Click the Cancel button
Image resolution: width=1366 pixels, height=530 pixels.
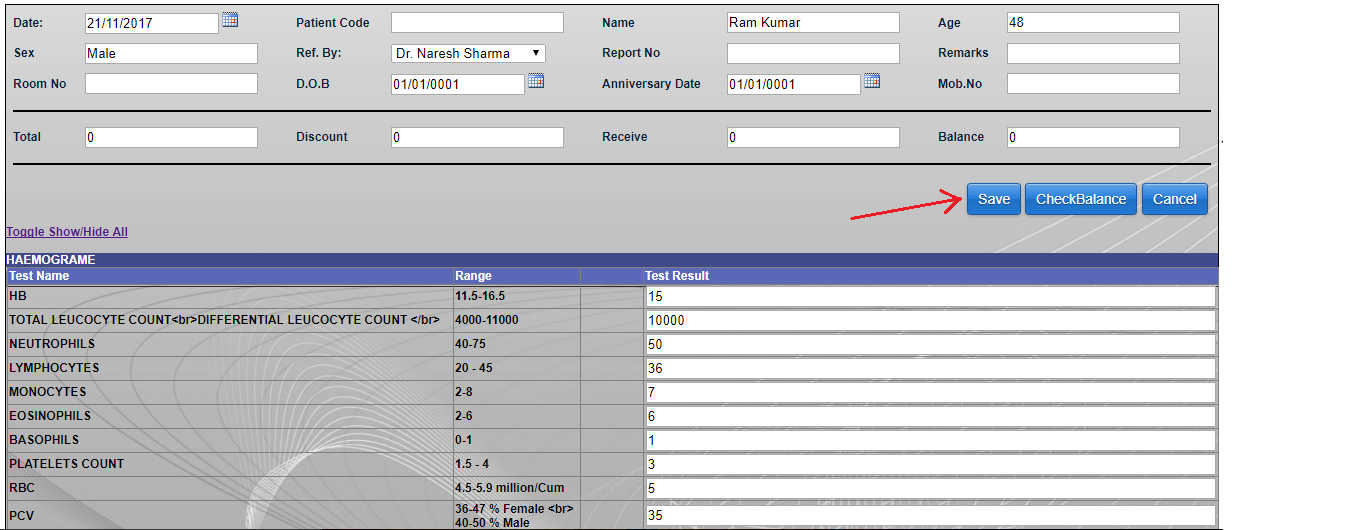point(1174,199)
